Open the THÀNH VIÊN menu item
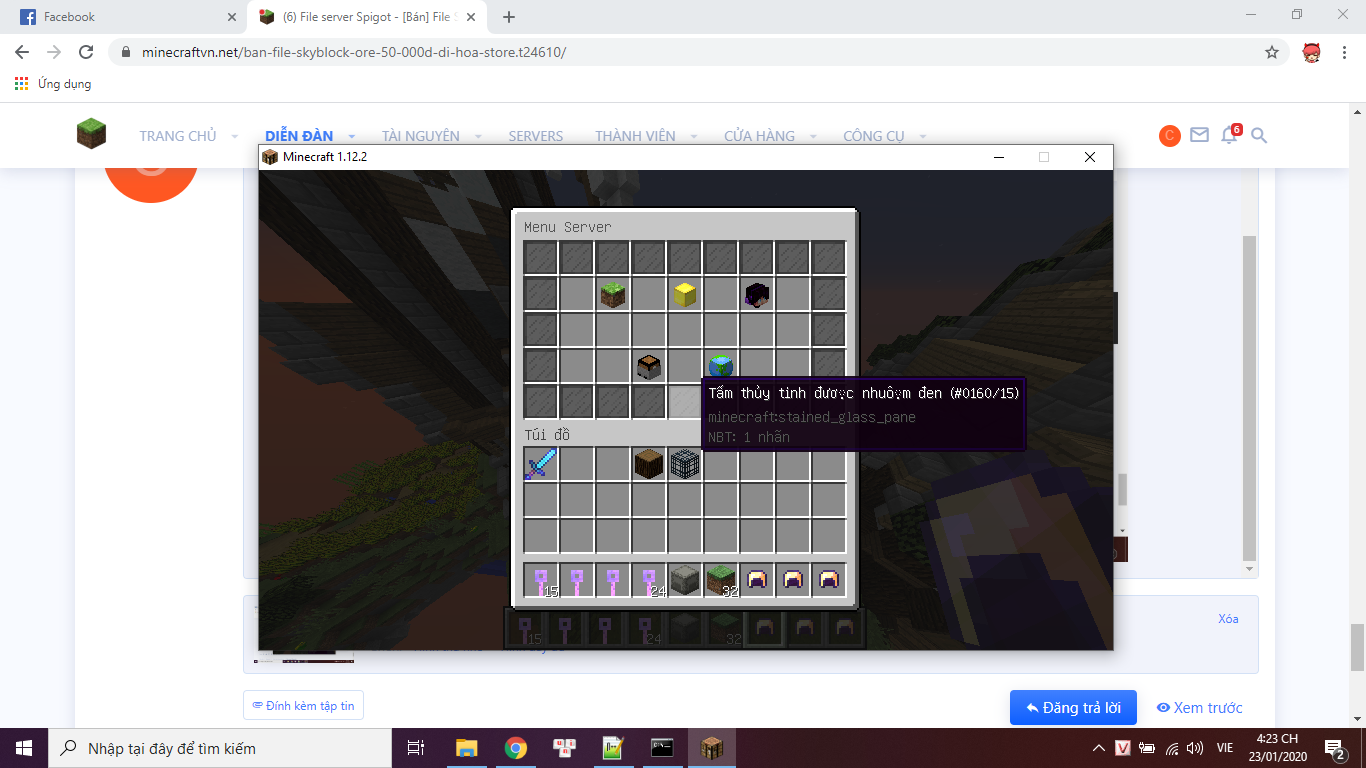The height and width of the screenshot is (768, 1366). (635, 136)
